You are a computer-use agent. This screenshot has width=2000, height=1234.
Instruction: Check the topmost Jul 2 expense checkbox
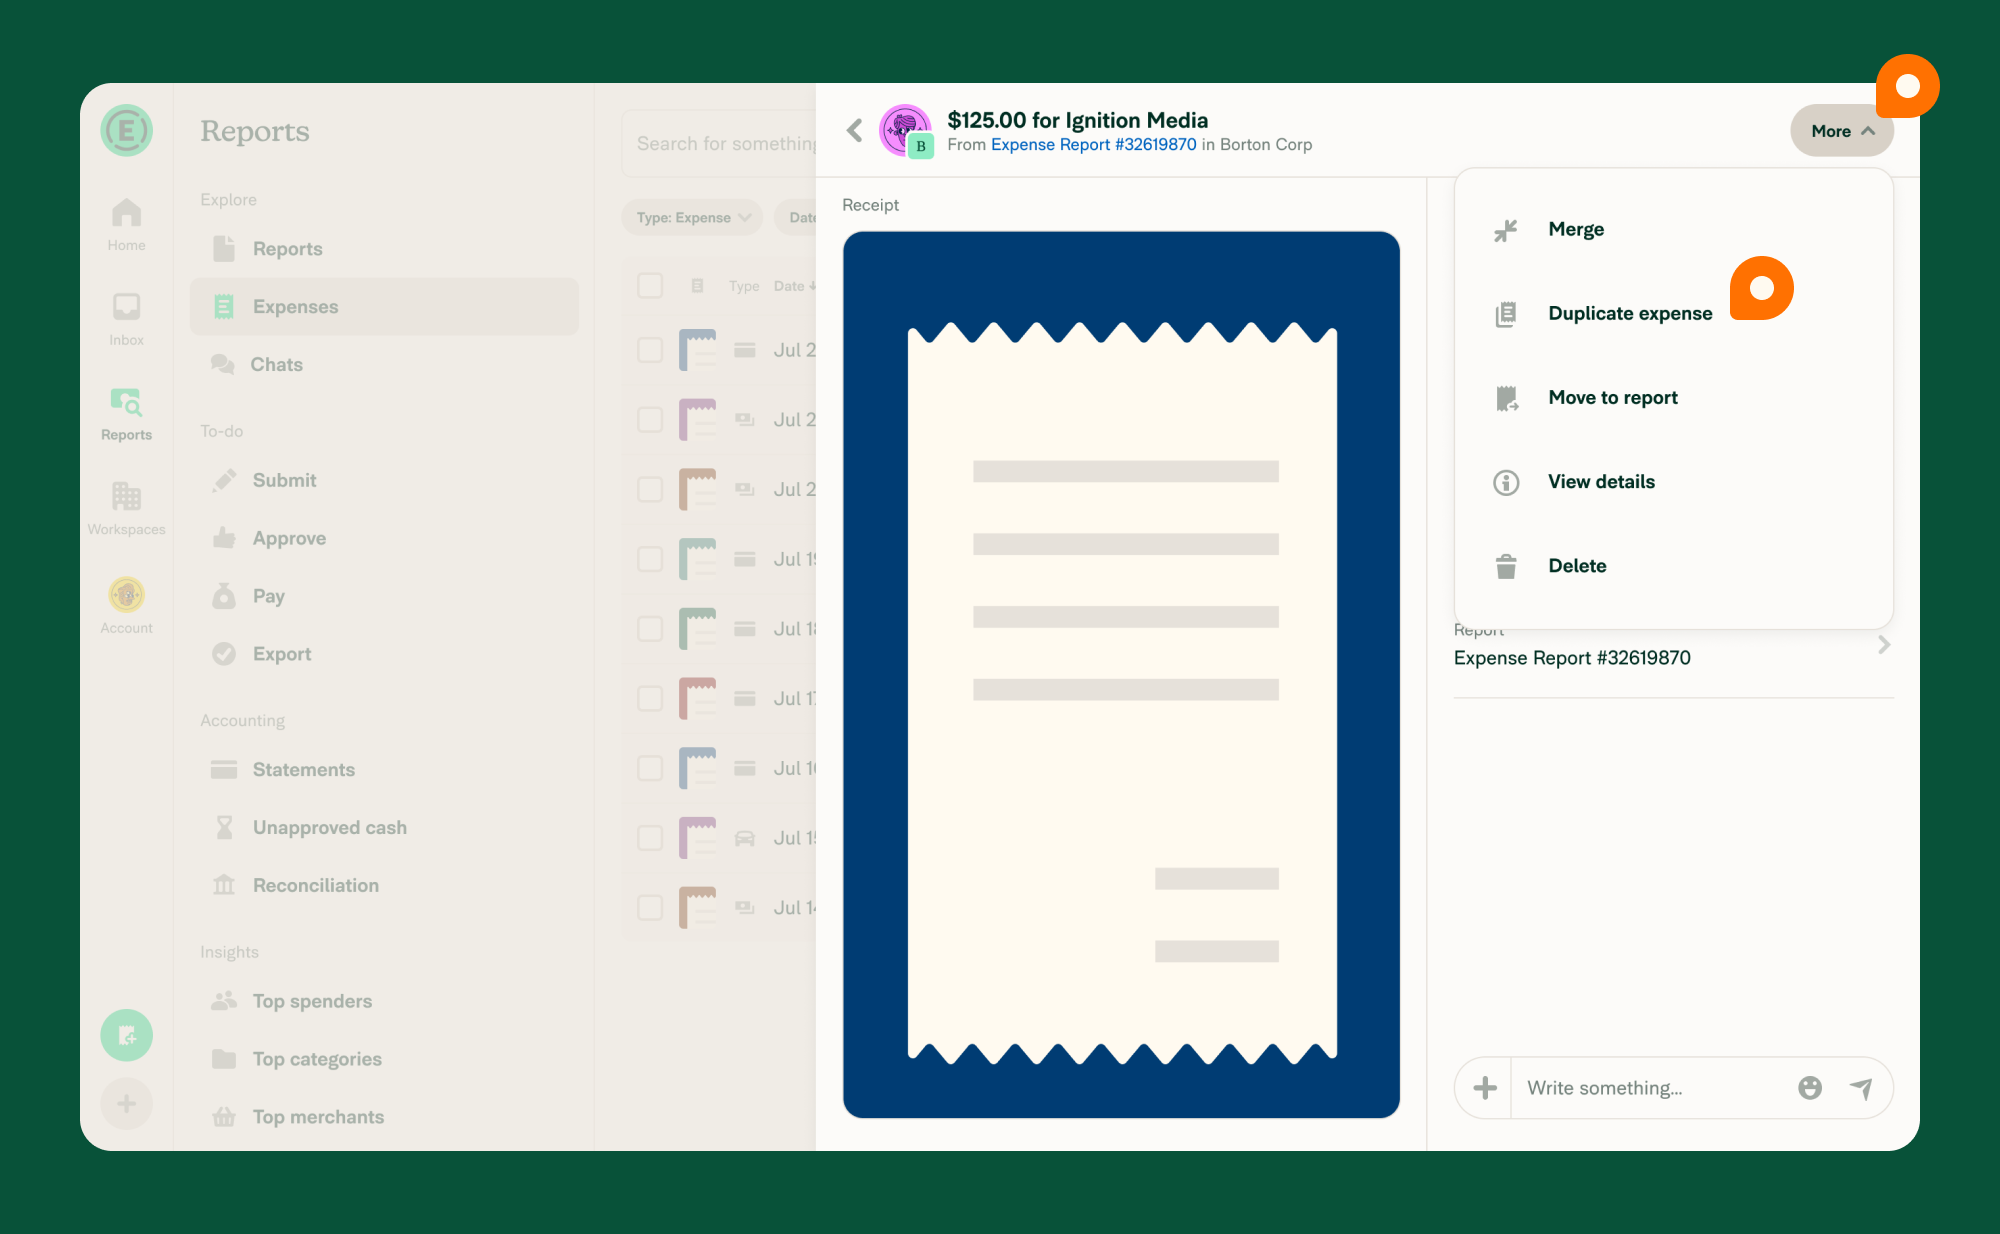(x=650, y=350)
